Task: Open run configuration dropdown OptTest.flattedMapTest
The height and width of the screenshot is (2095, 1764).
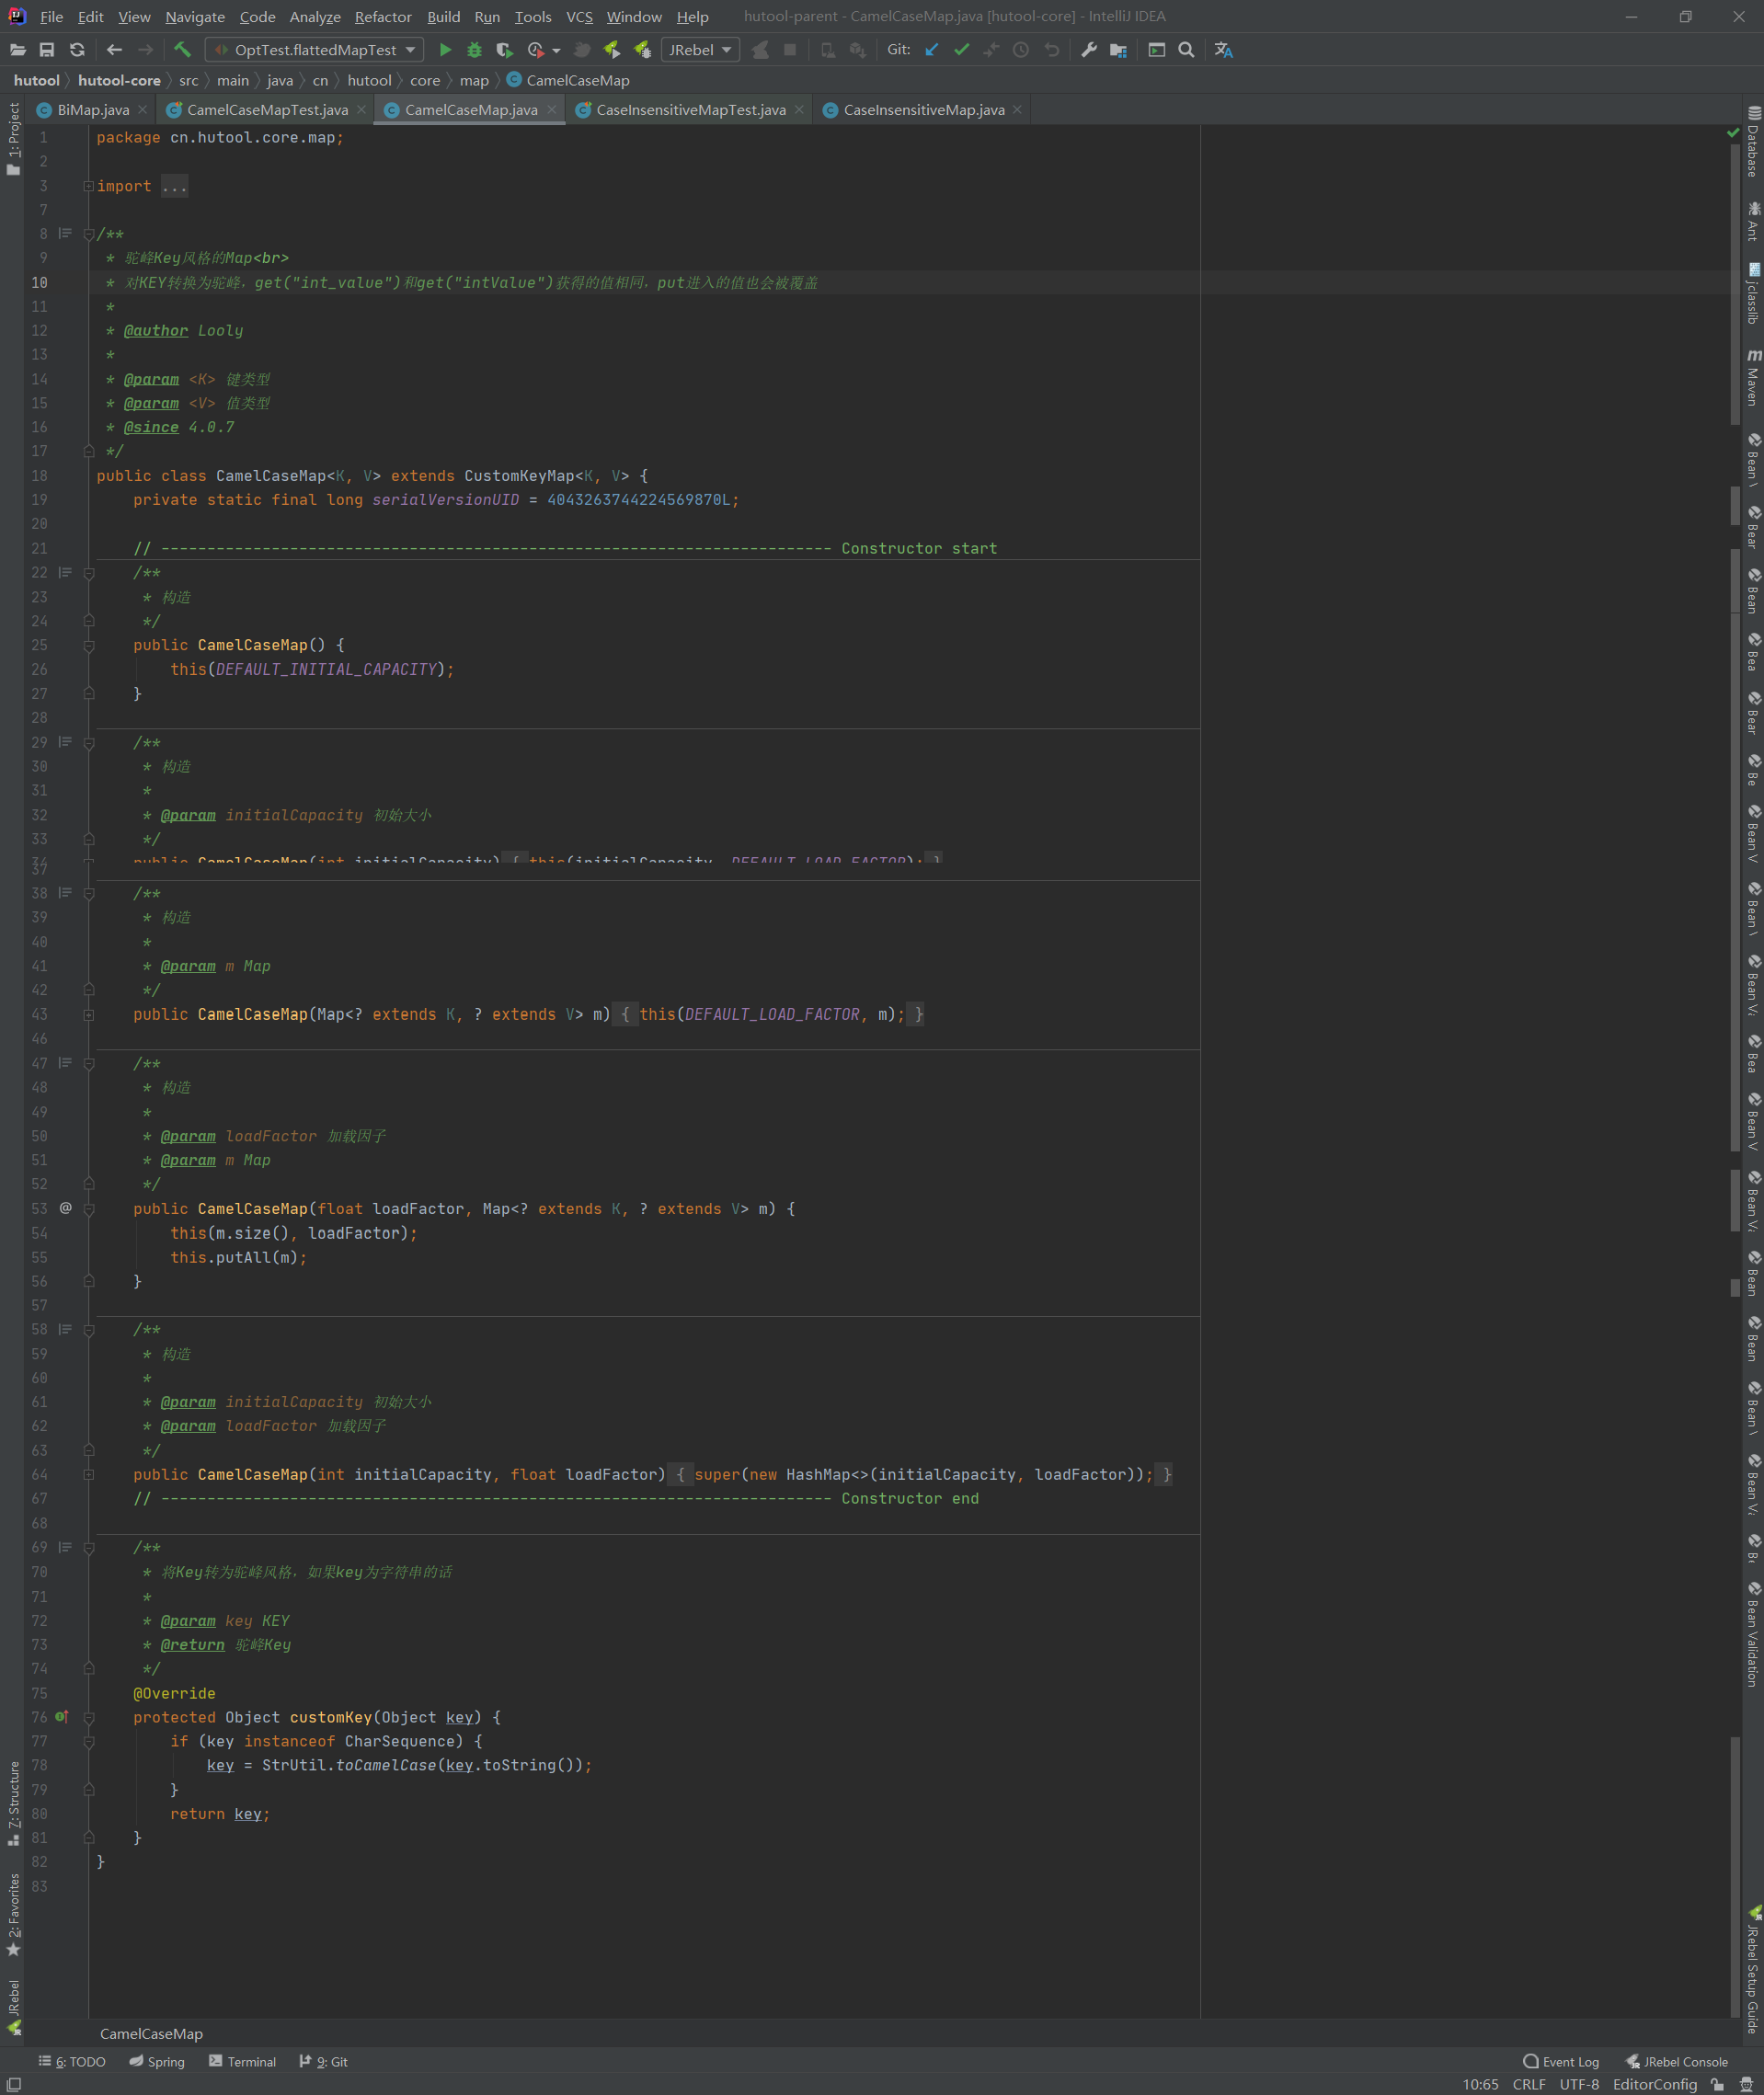Action: [315, 50]
